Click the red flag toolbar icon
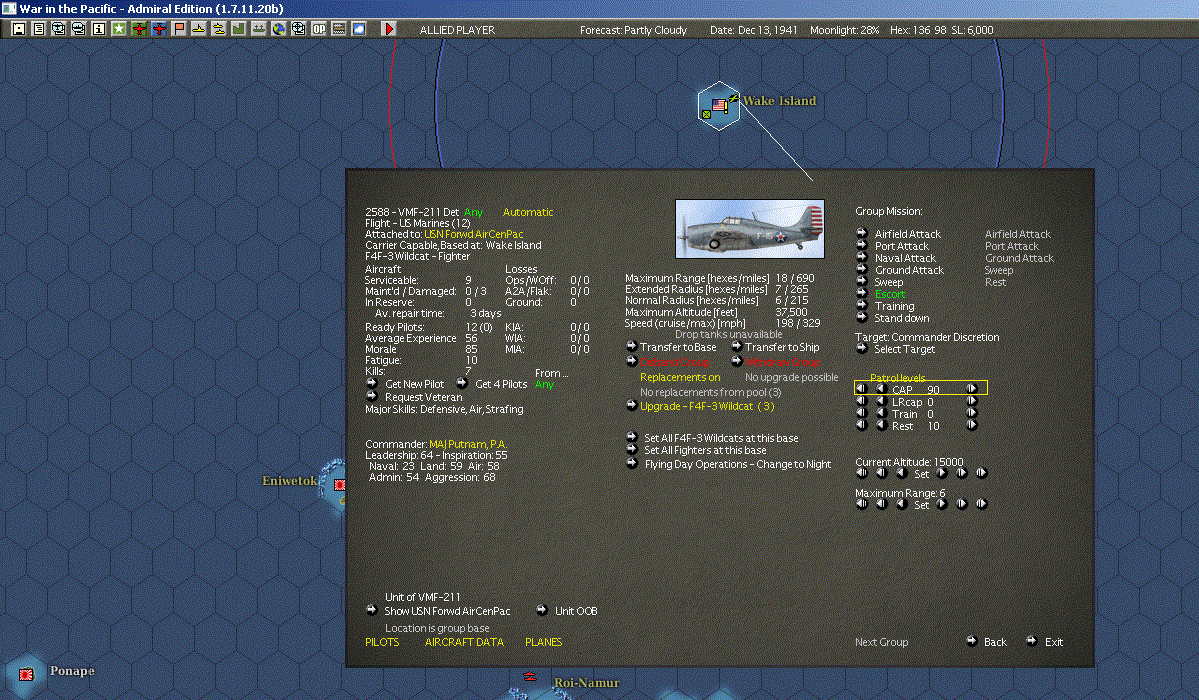 tap(179, 29)
